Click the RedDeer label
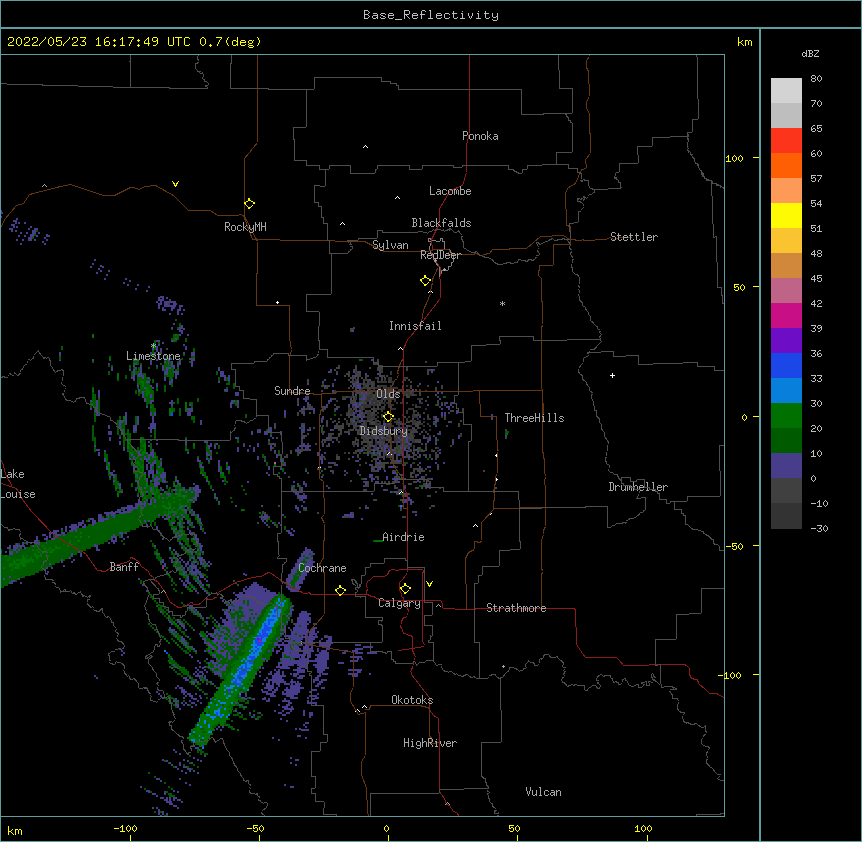 440,255
